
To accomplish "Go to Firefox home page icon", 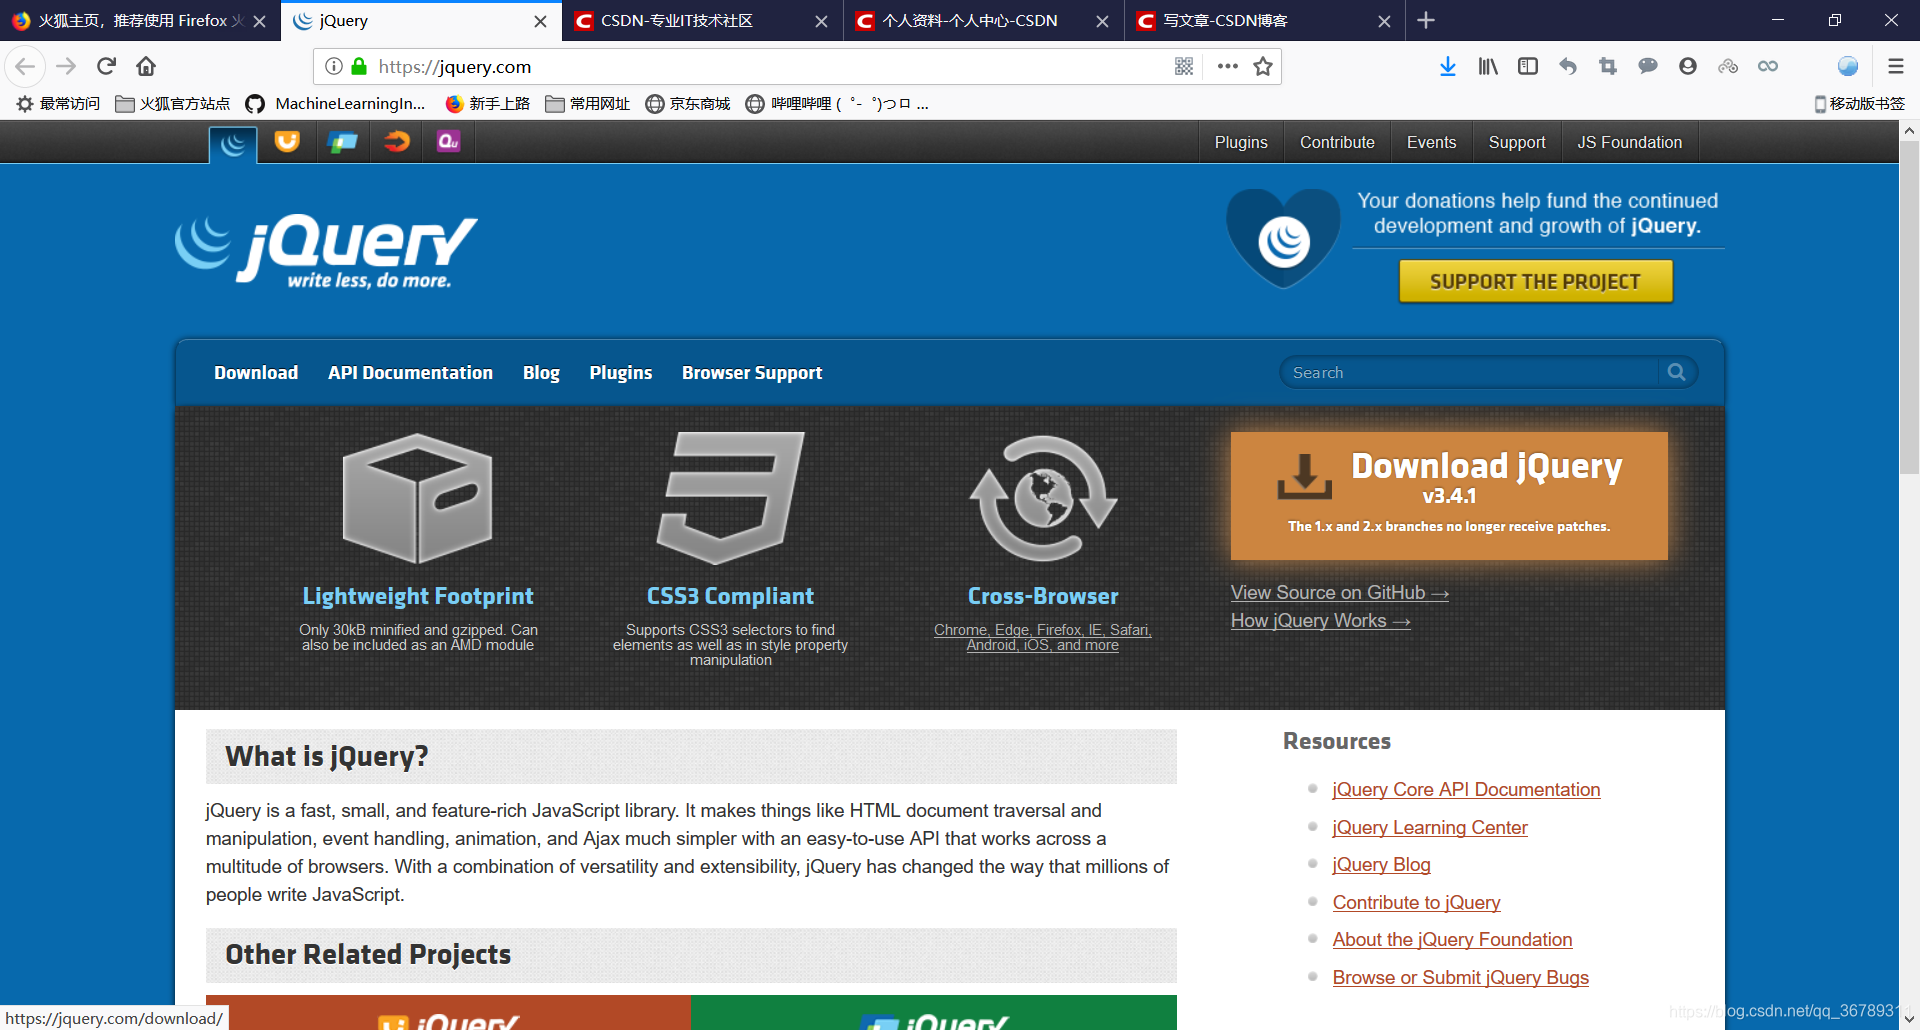I will pos(146,66).
